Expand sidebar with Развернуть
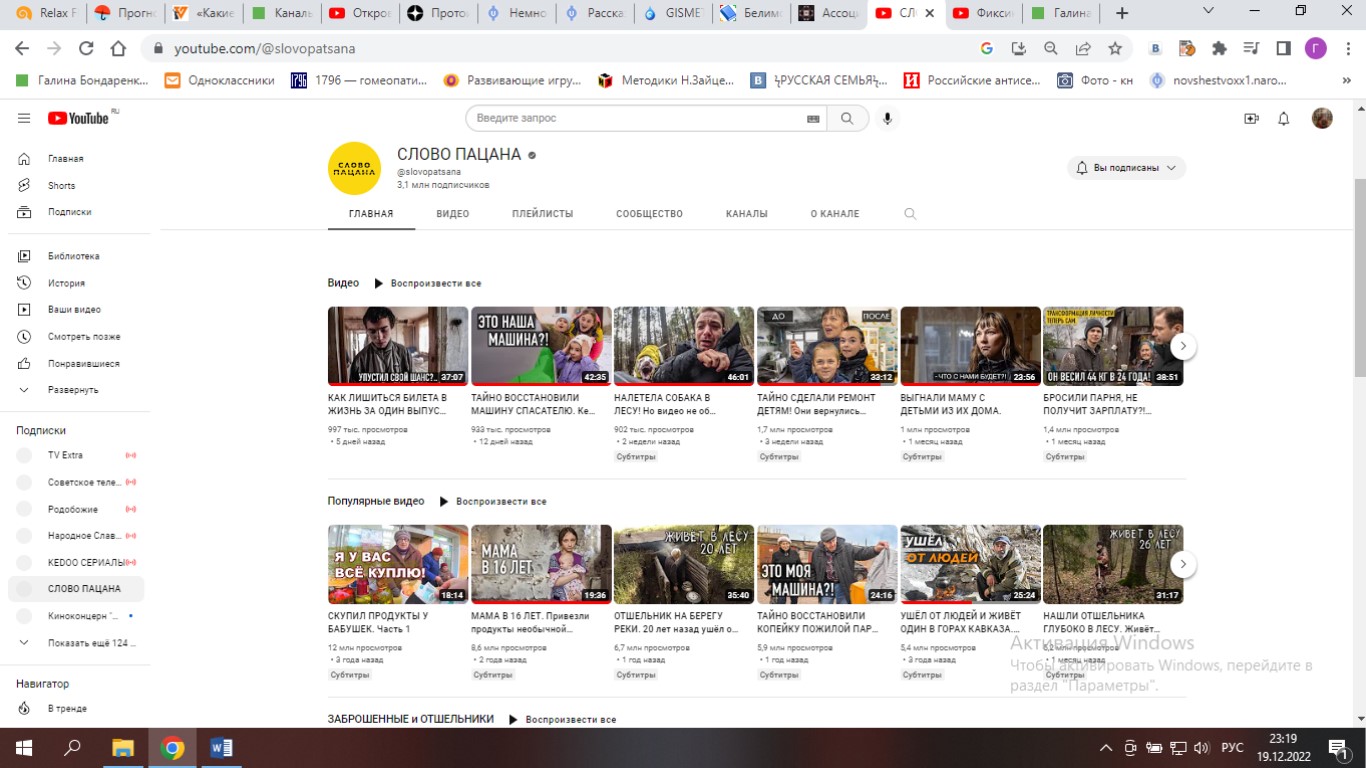This screenshot has height=768, width=1366. (x=75, y=390)
